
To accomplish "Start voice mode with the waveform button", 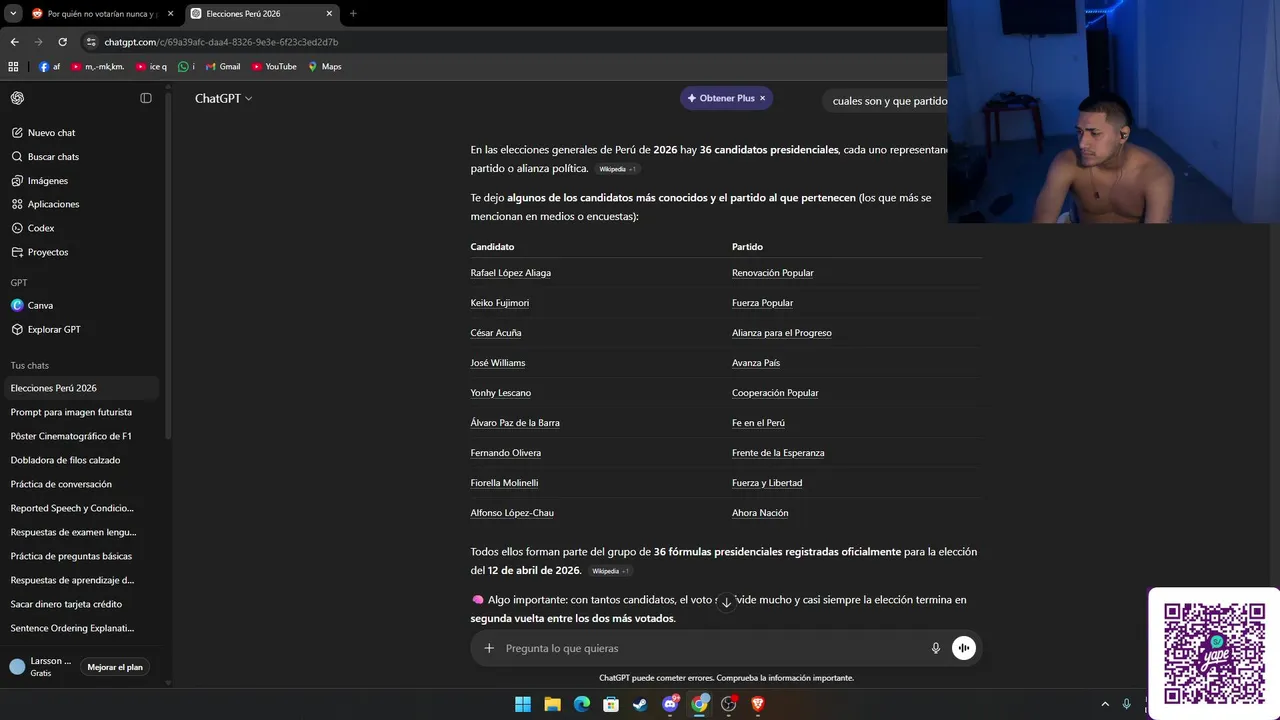I will click(x=963, y=648).
